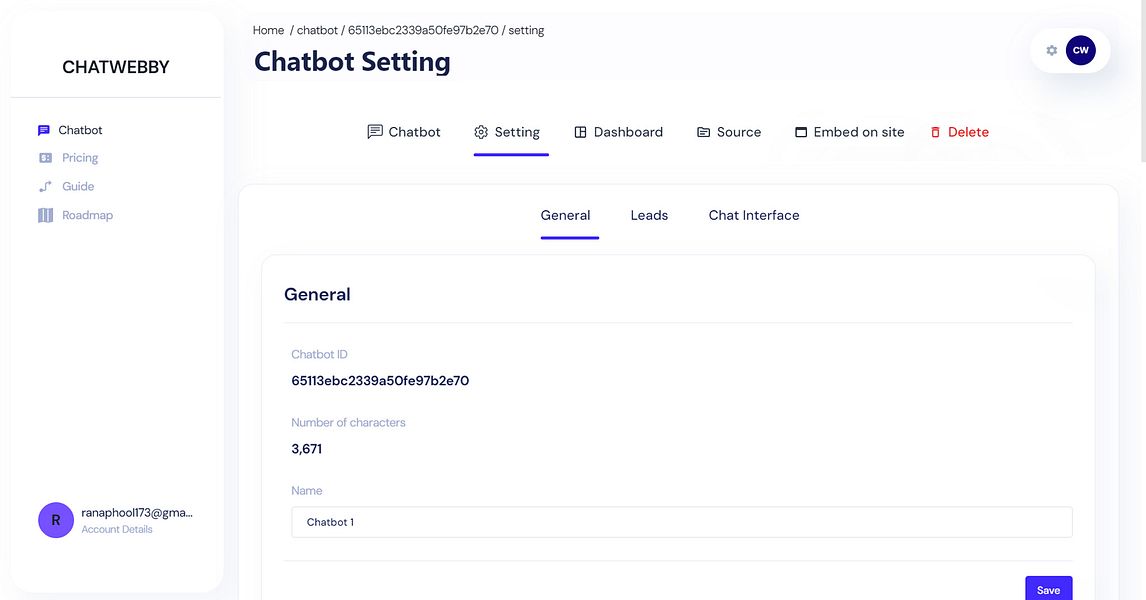Click the chat bubble icon beside Chatbot

point(375,132)
